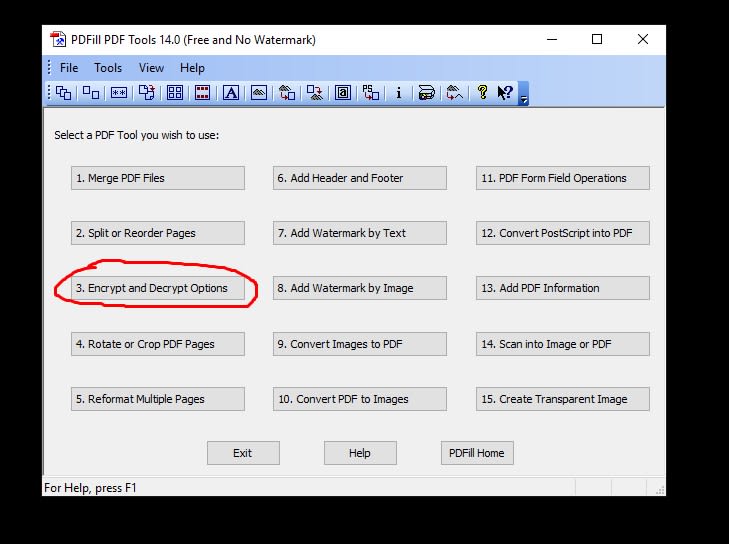
Task: Maximize the PDFill PDF Tools window
Action: tap(597, 40)
